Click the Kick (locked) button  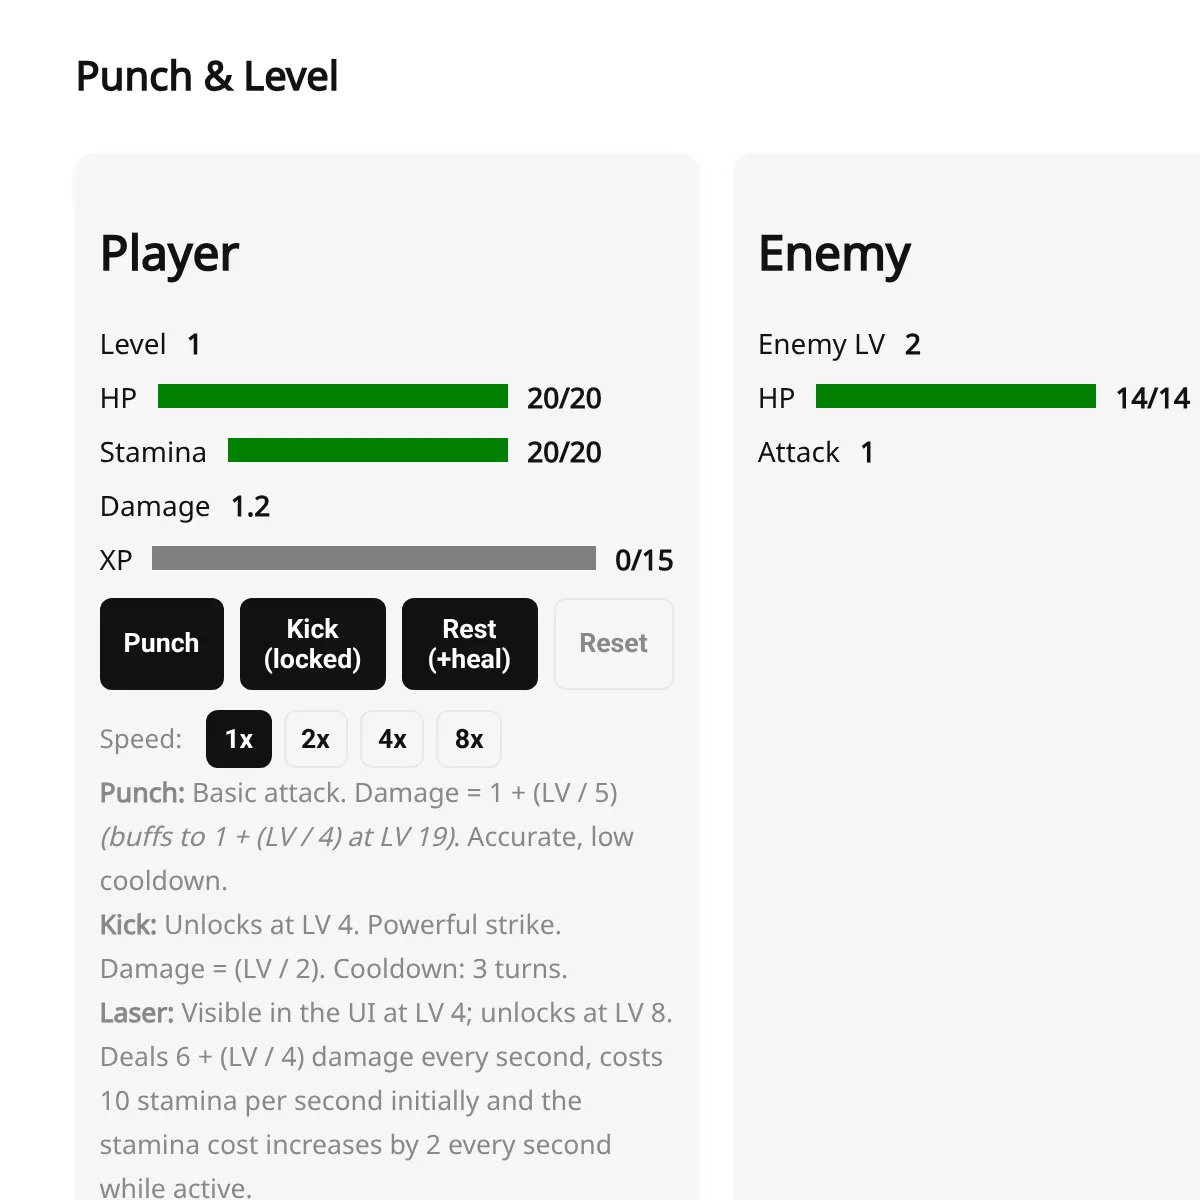[x=313, y=644]
